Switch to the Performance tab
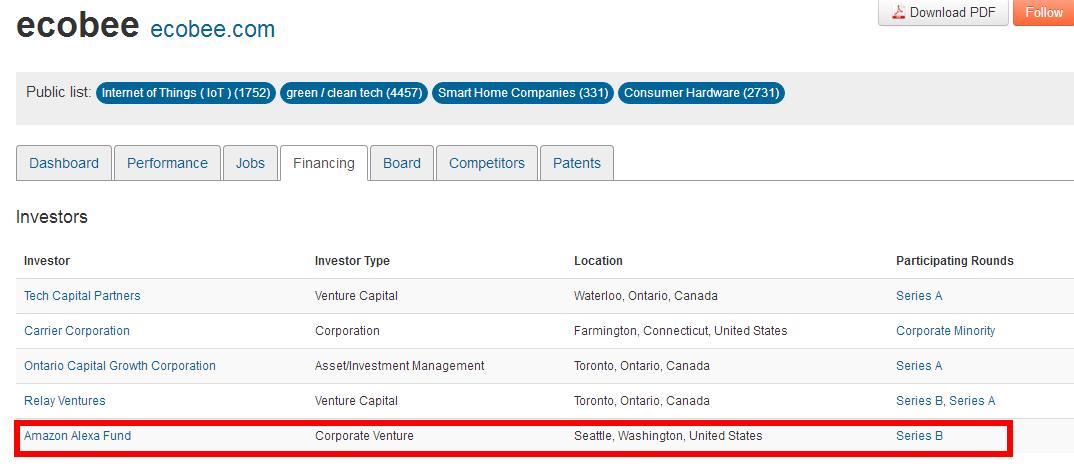1074x473 pixels. (x=167, y=163)
